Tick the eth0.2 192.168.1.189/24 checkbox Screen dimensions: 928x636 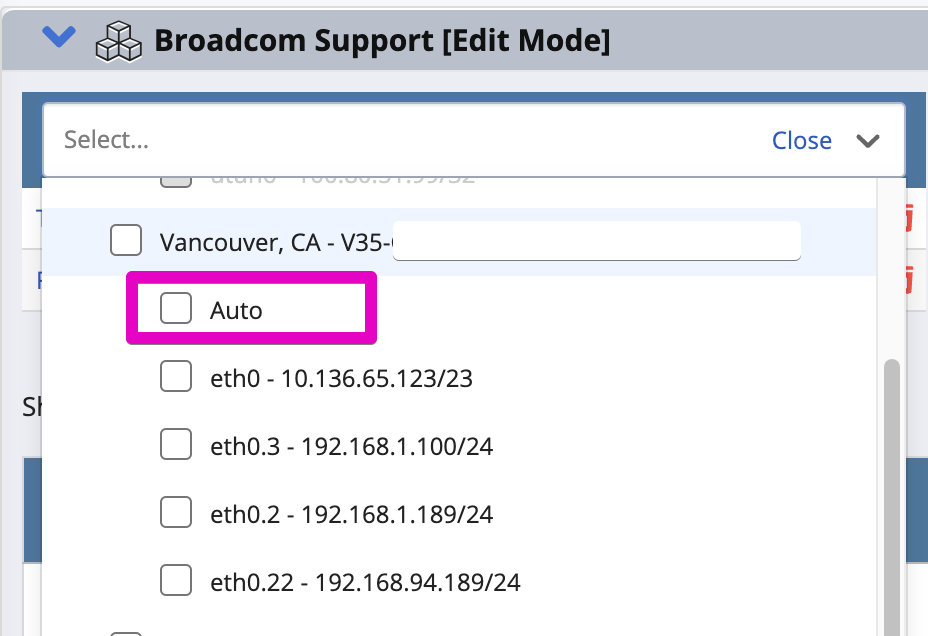176,513
